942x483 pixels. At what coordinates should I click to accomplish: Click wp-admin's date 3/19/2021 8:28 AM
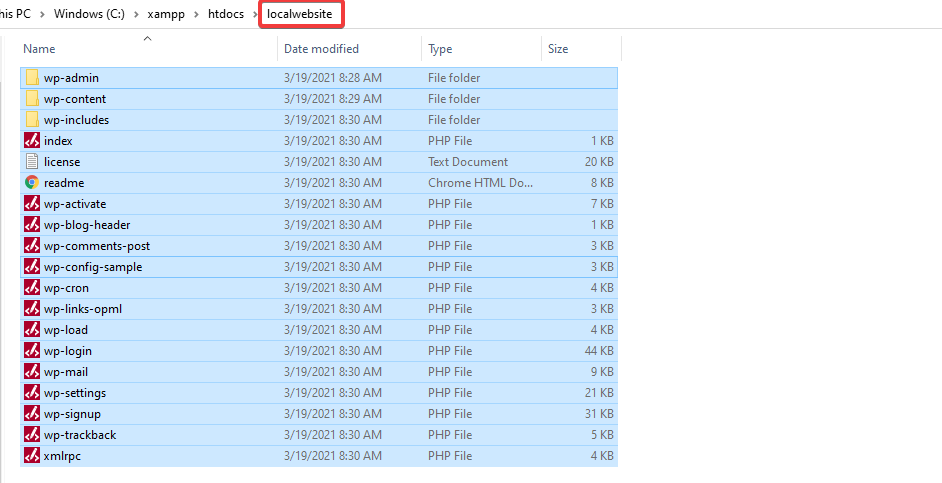tap(333, 78)
